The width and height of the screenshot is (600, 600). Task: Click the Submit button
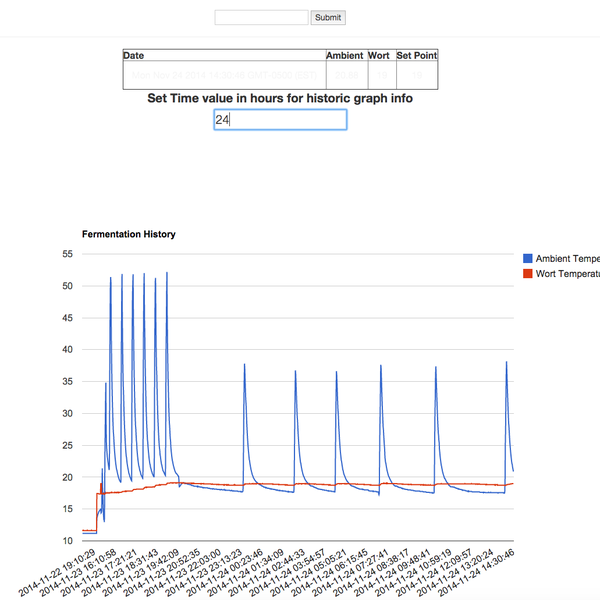pyautogui.click(x=328, y=18)
